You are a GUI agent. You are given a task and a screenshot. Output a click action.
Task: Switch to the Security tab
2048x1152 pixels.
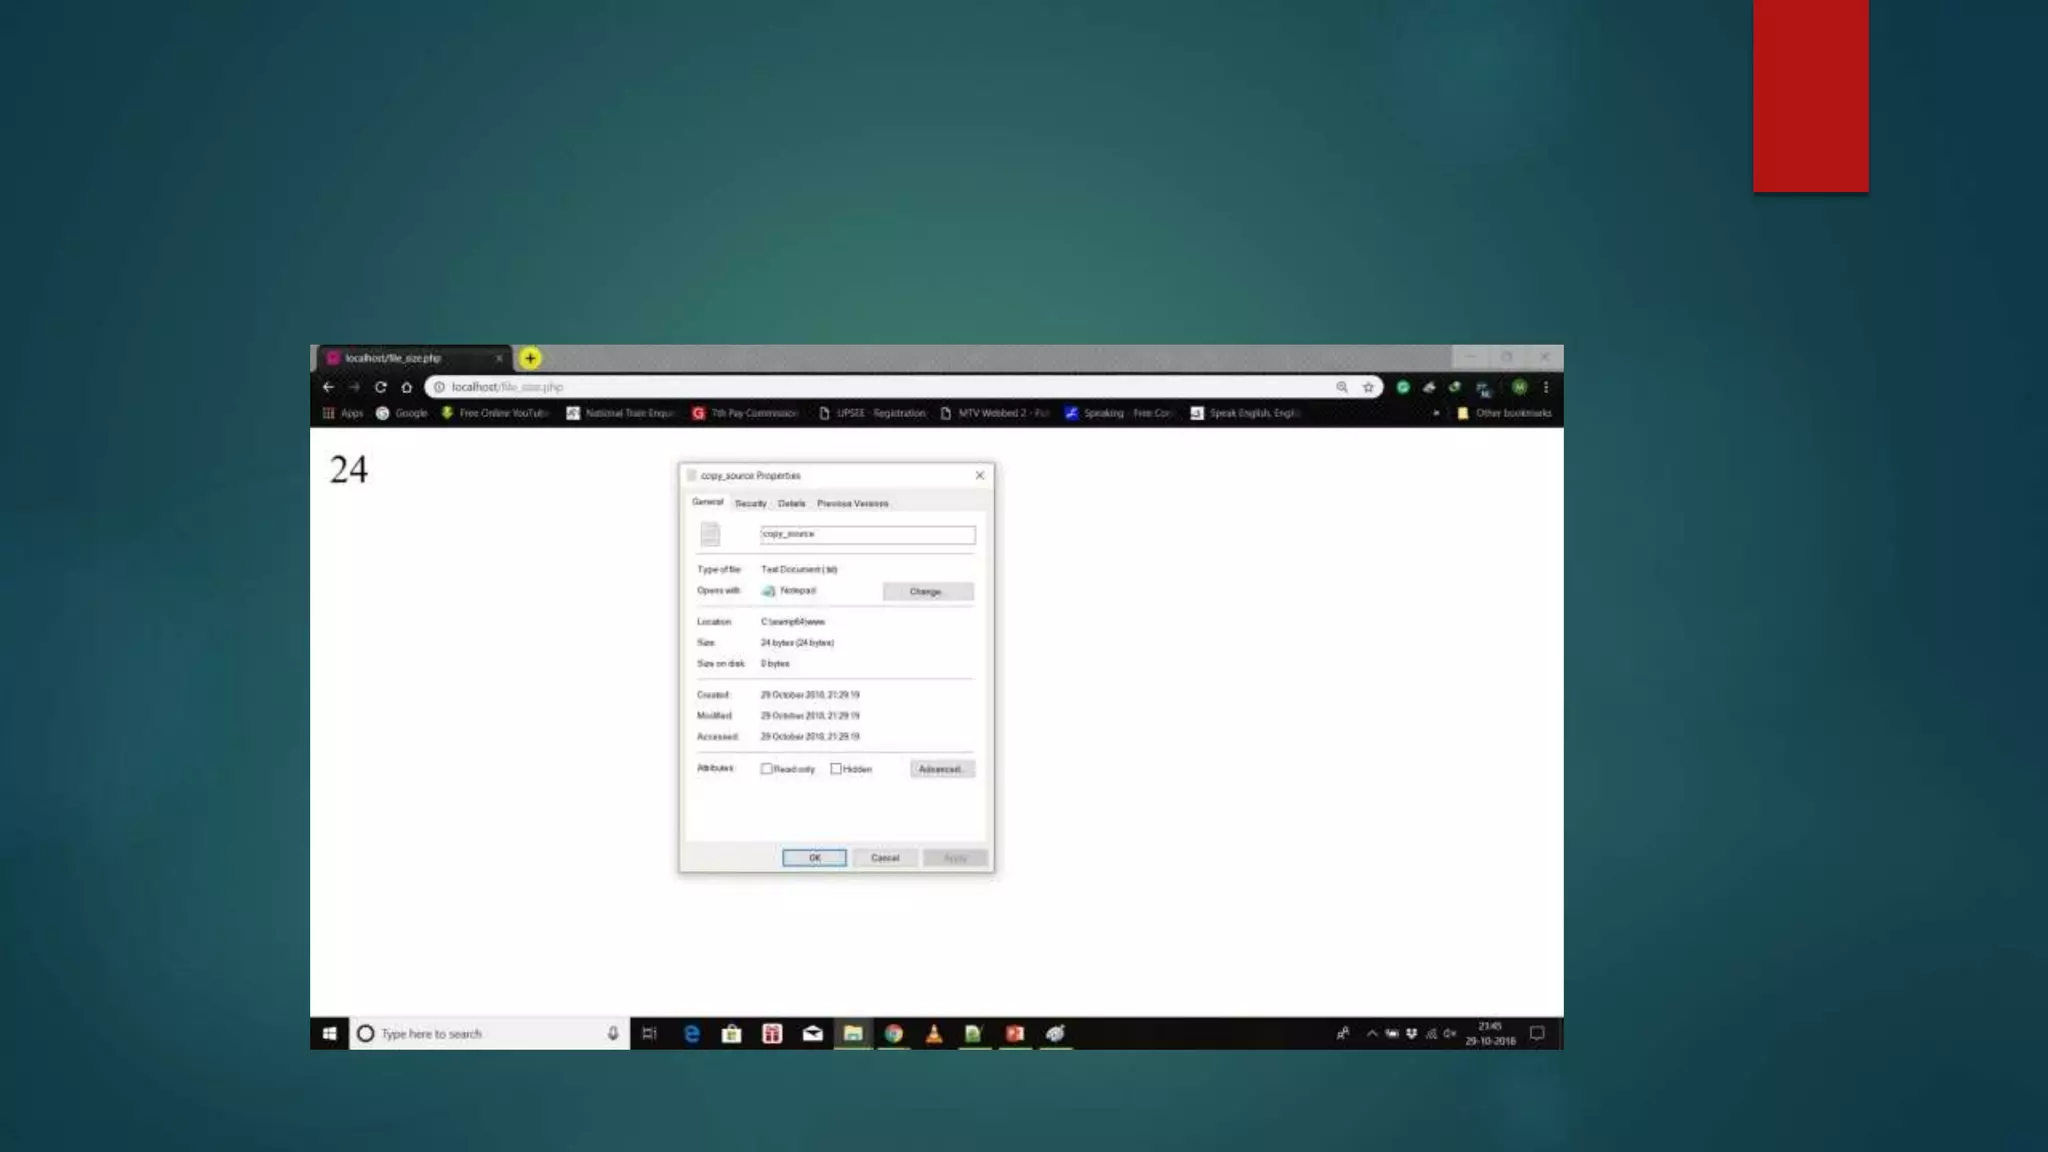pyautogui.click(x=750, y=504)
